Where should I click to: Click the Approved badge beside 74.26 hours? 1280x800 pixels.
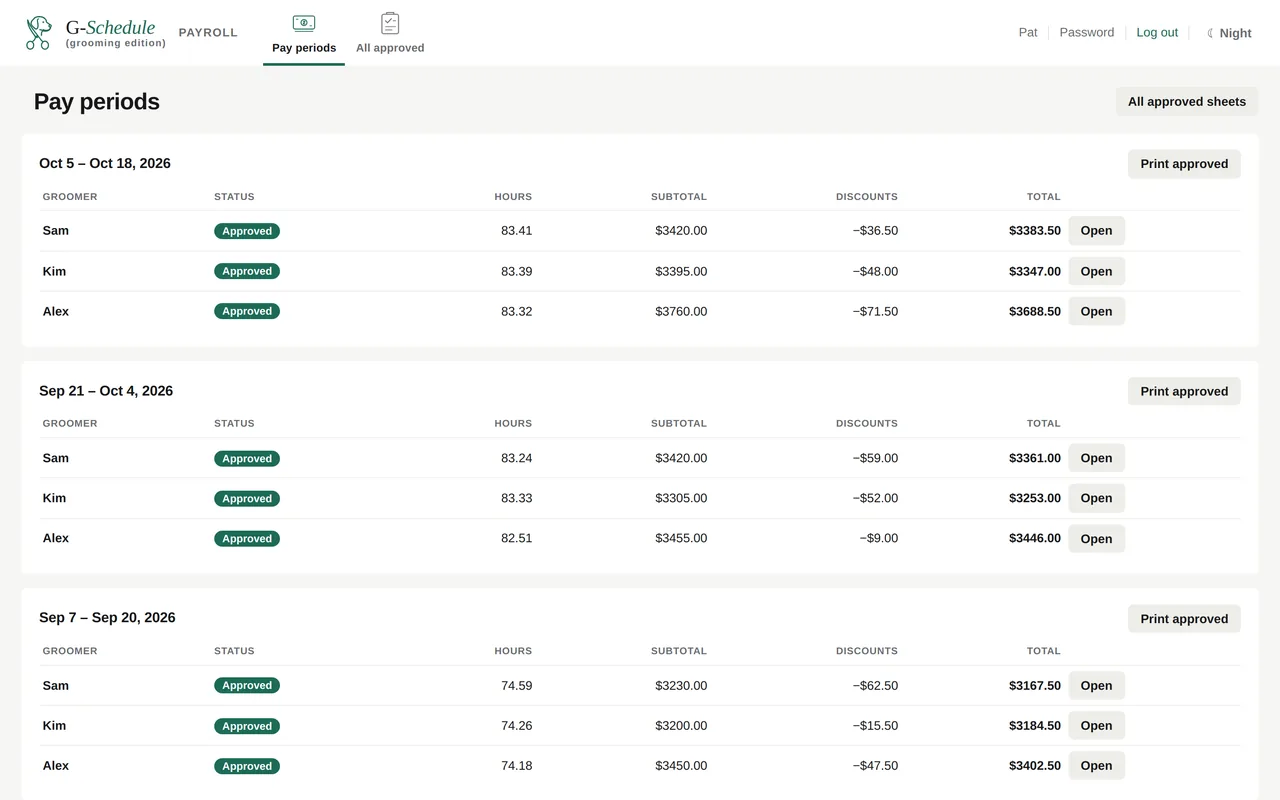(247, 726)
